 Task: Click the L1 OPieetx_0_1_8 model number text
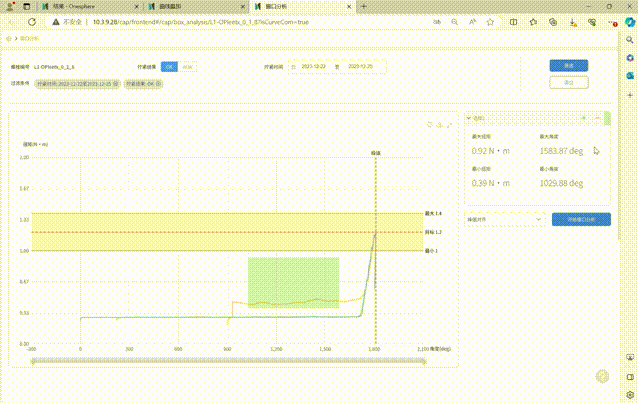tap(54, 67)
